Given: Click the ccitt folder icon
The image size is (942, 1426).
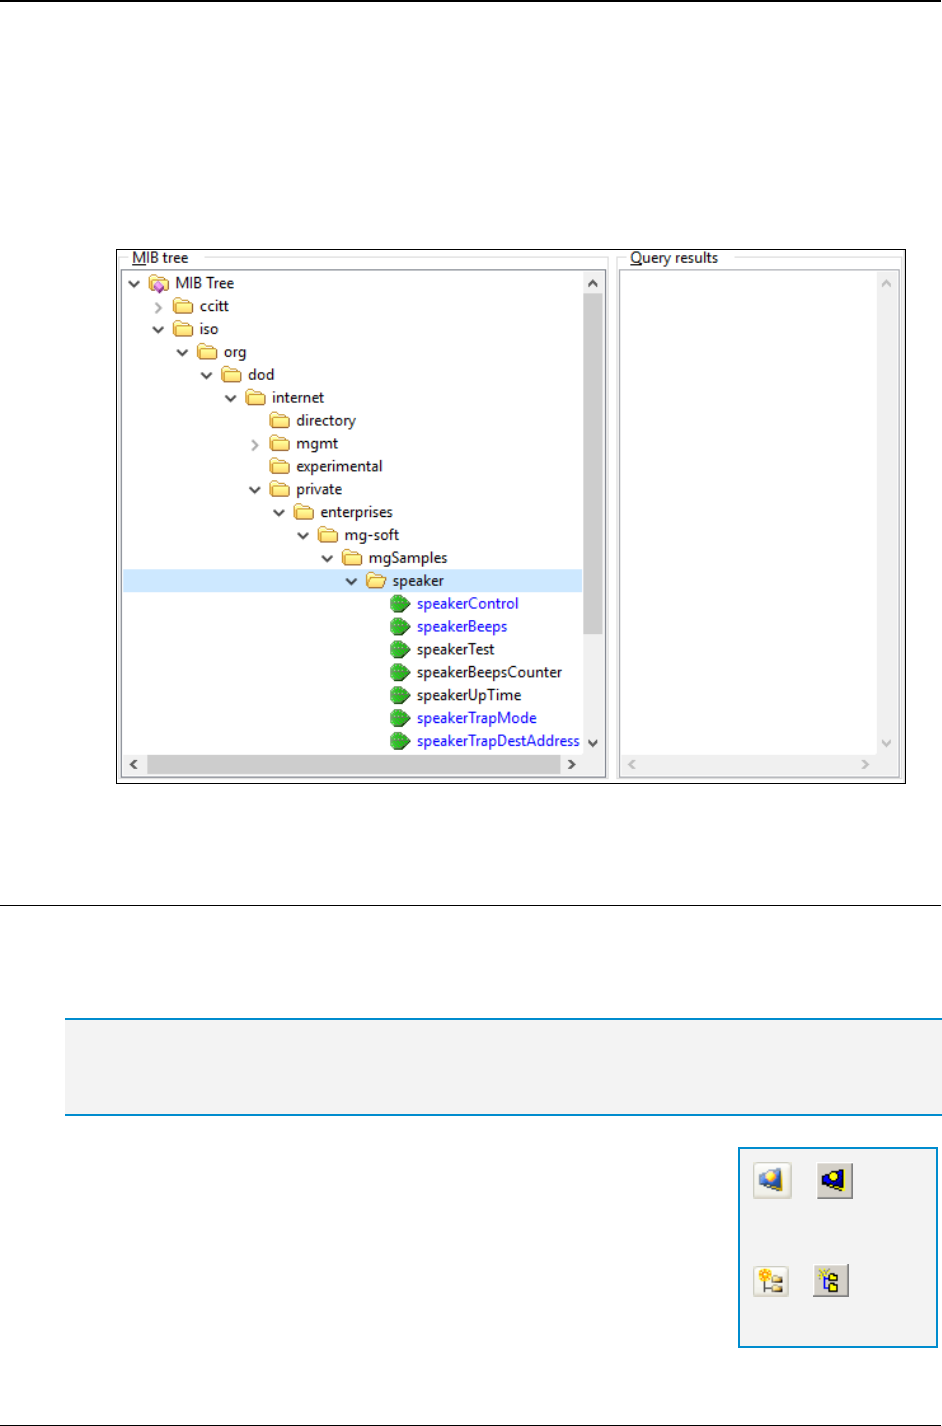Looking at the screenshot, I should click(183, 306).
